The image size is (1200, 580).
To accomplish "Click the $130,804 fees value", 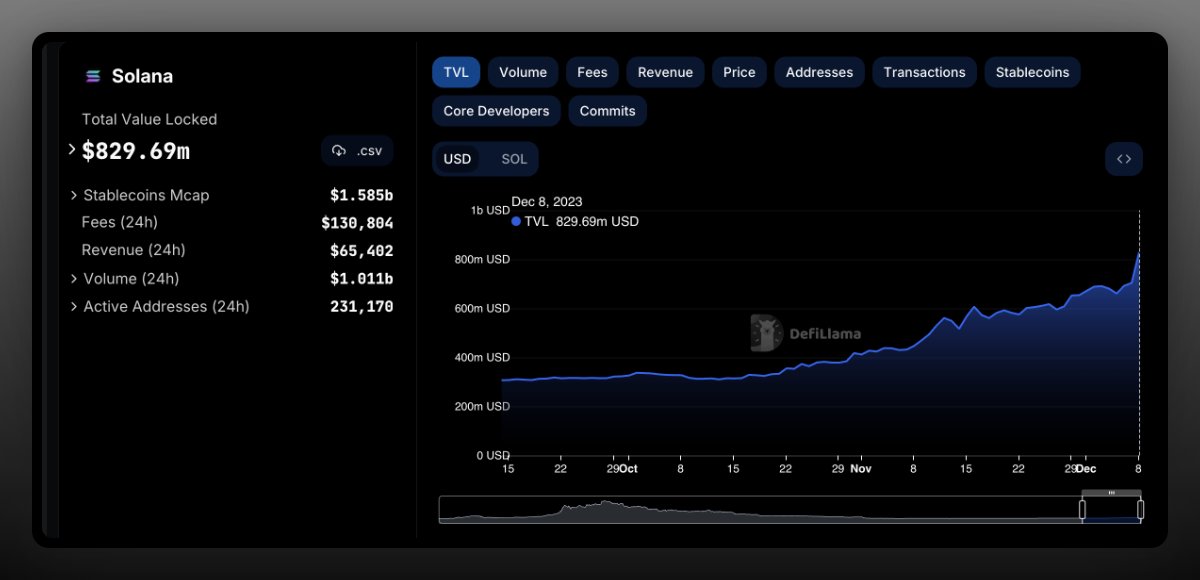I will click(x=357, y=223).
